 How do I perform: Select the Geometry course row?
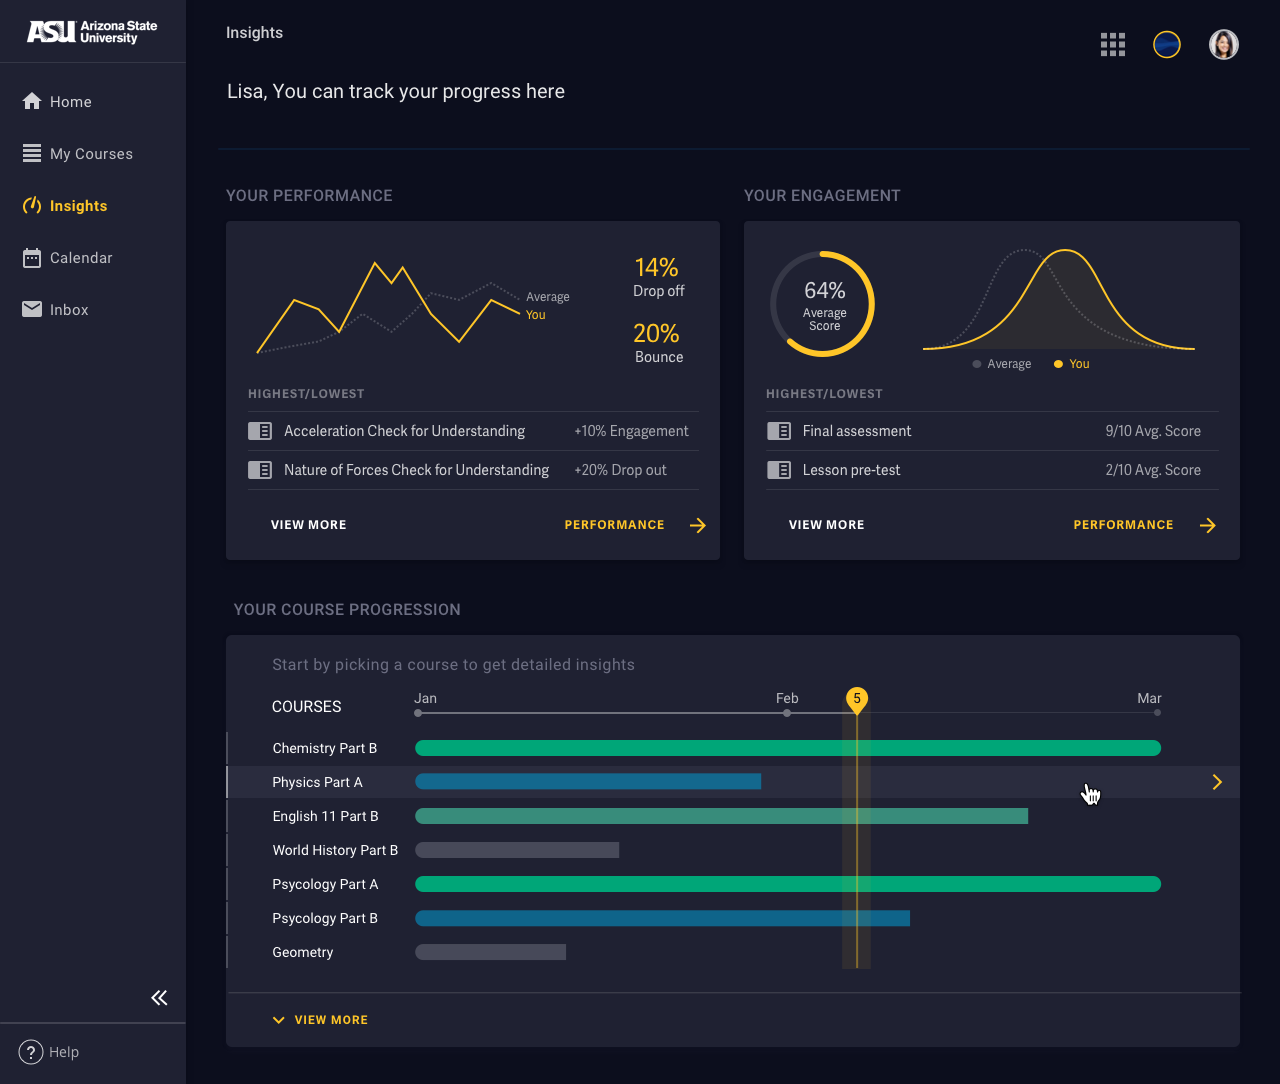click(x=303, y=952)
